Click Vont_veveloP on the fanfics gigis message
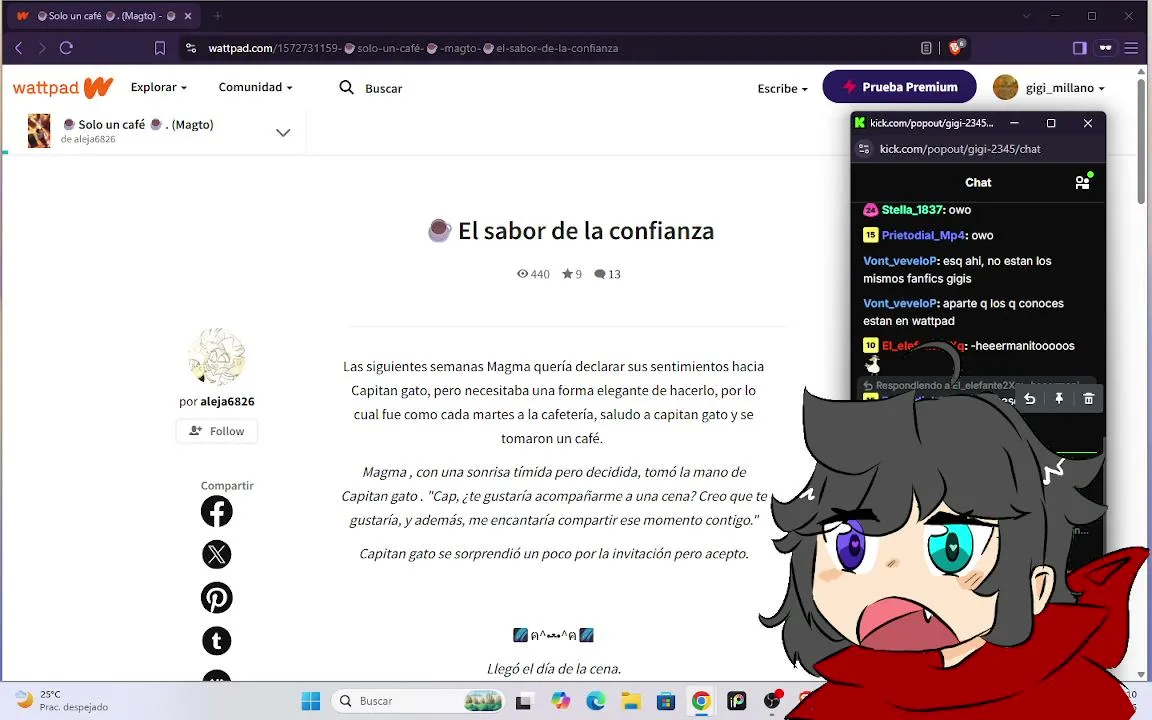Viewport: 1152px width, 720px height. (900, 261)
